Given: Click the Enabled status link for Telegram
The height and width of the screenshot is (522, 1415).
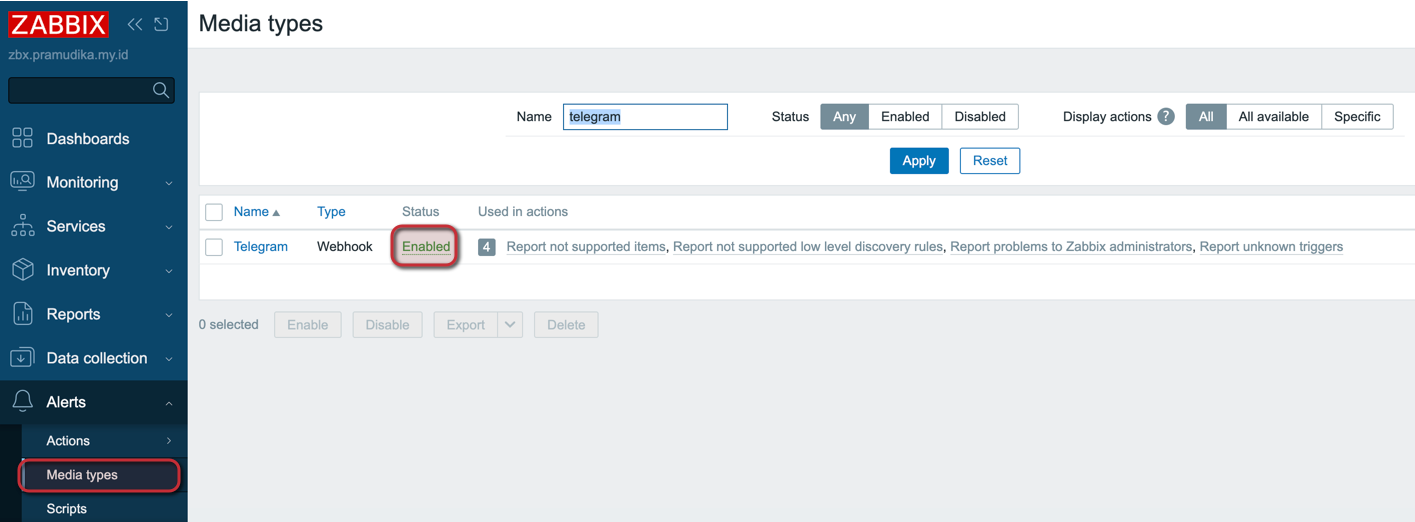Looking at the screenshot, I should (426, 247).
